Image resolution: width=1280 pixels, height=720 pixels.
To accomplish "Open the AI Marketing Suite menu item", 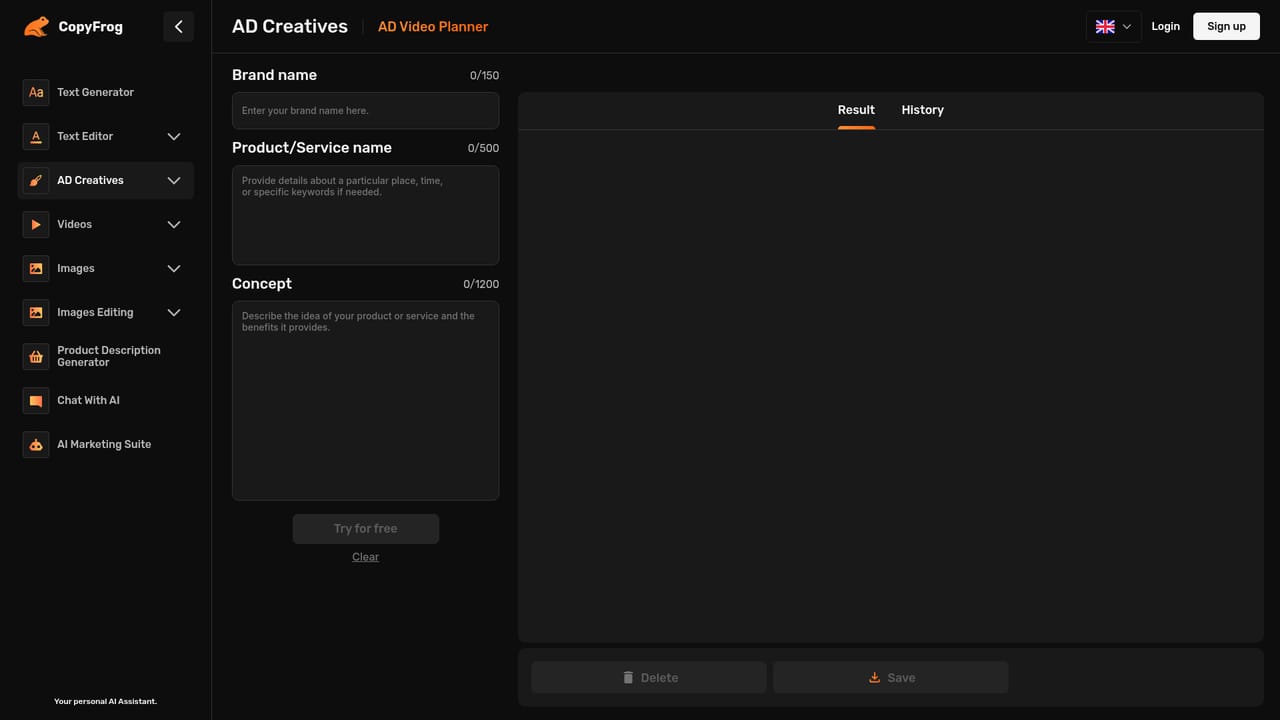I will [106, 444].
